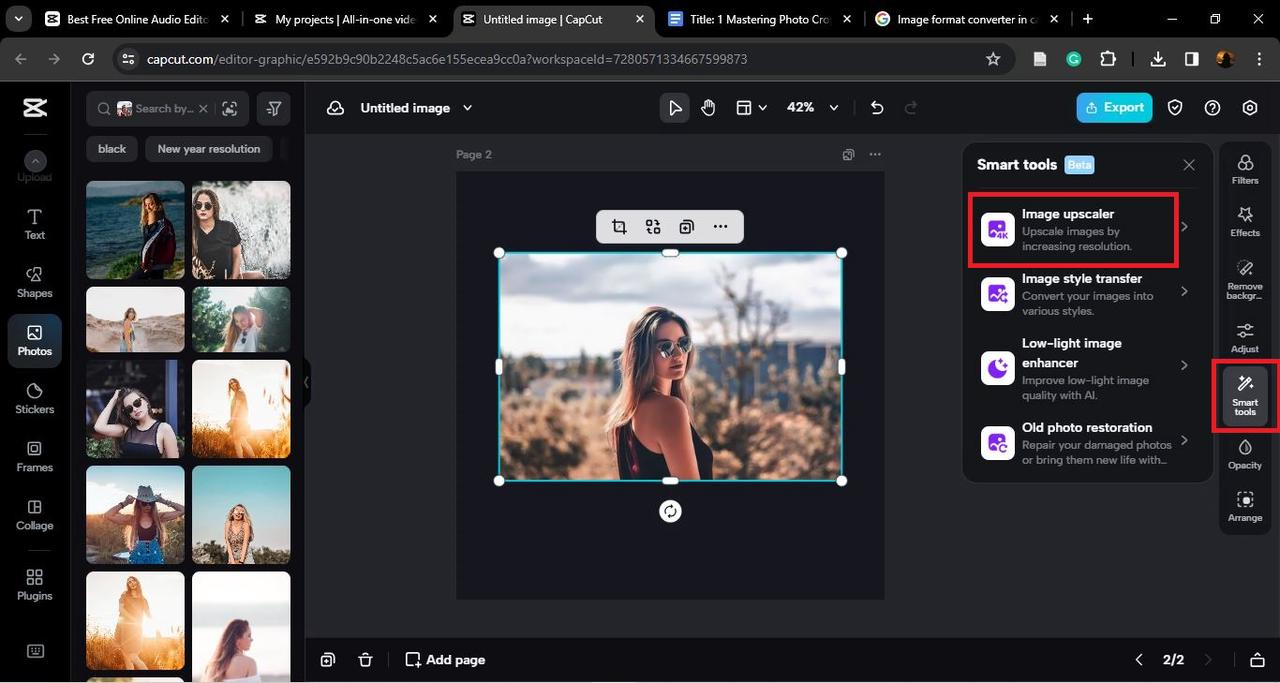Open the help question mark icon
The height and width of the screenshot is (683, 1280).
tap(1212, 108)
